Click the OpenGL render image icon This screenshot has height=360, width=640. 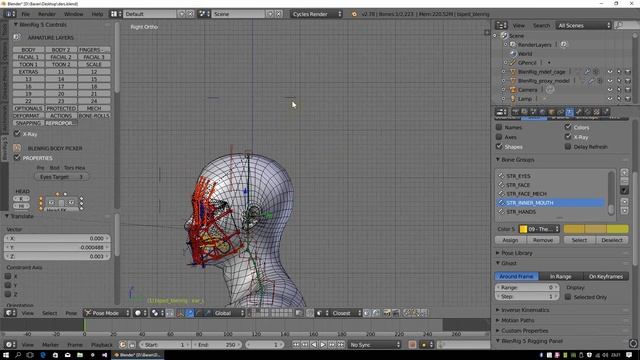pos(387,313)
